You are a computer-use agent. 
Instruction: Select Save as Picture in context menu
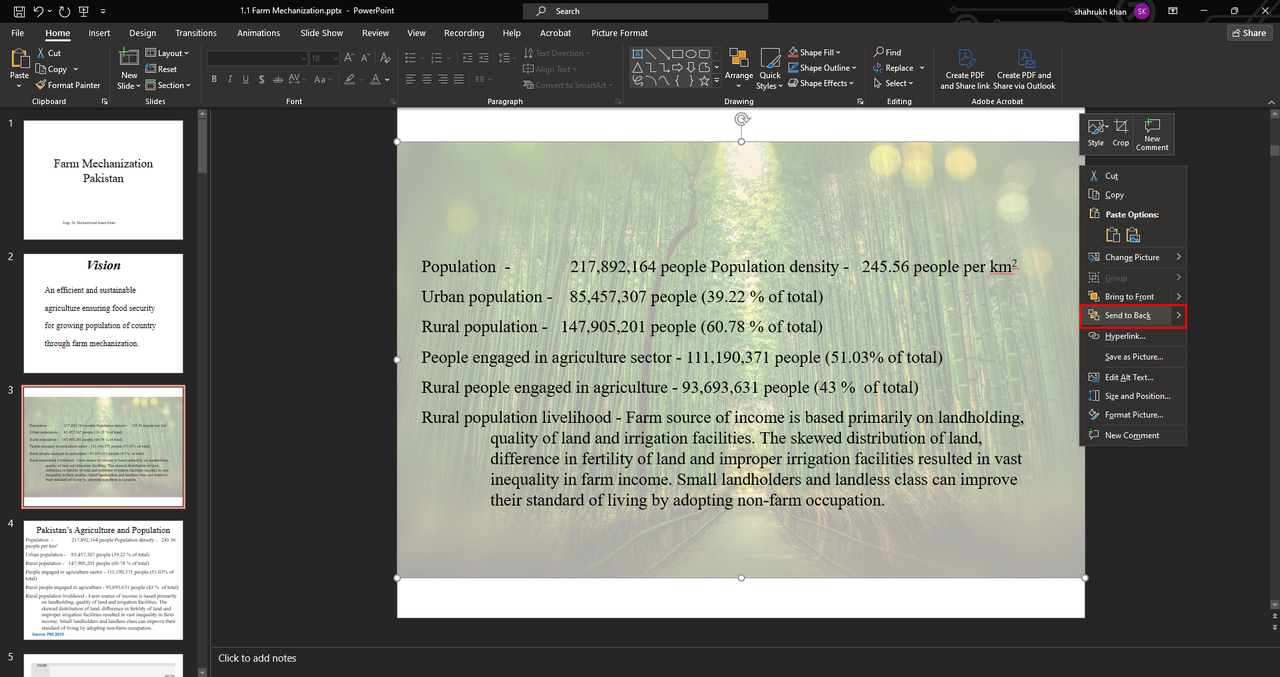pyautogui.click(x=1133, y=357)
